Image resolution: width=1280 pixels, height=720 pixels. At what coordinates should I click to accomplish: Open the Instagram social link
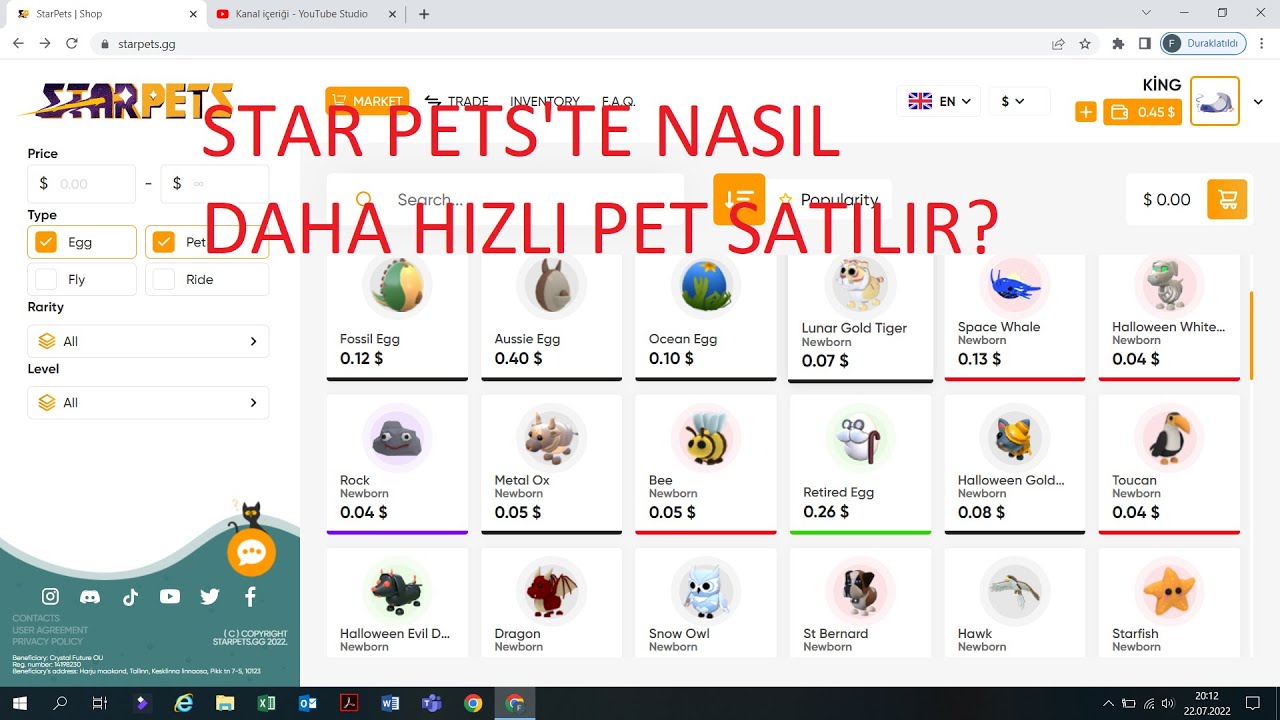coord(50,597)
